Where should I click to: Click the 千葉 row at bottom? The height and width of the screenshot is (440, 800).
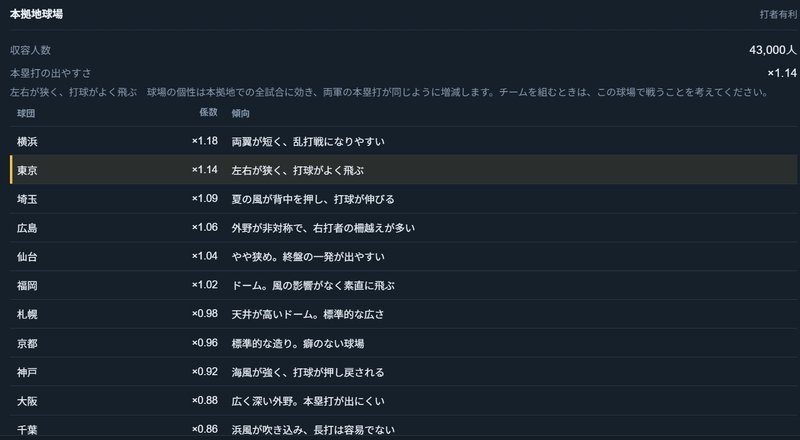pos(403,429)
